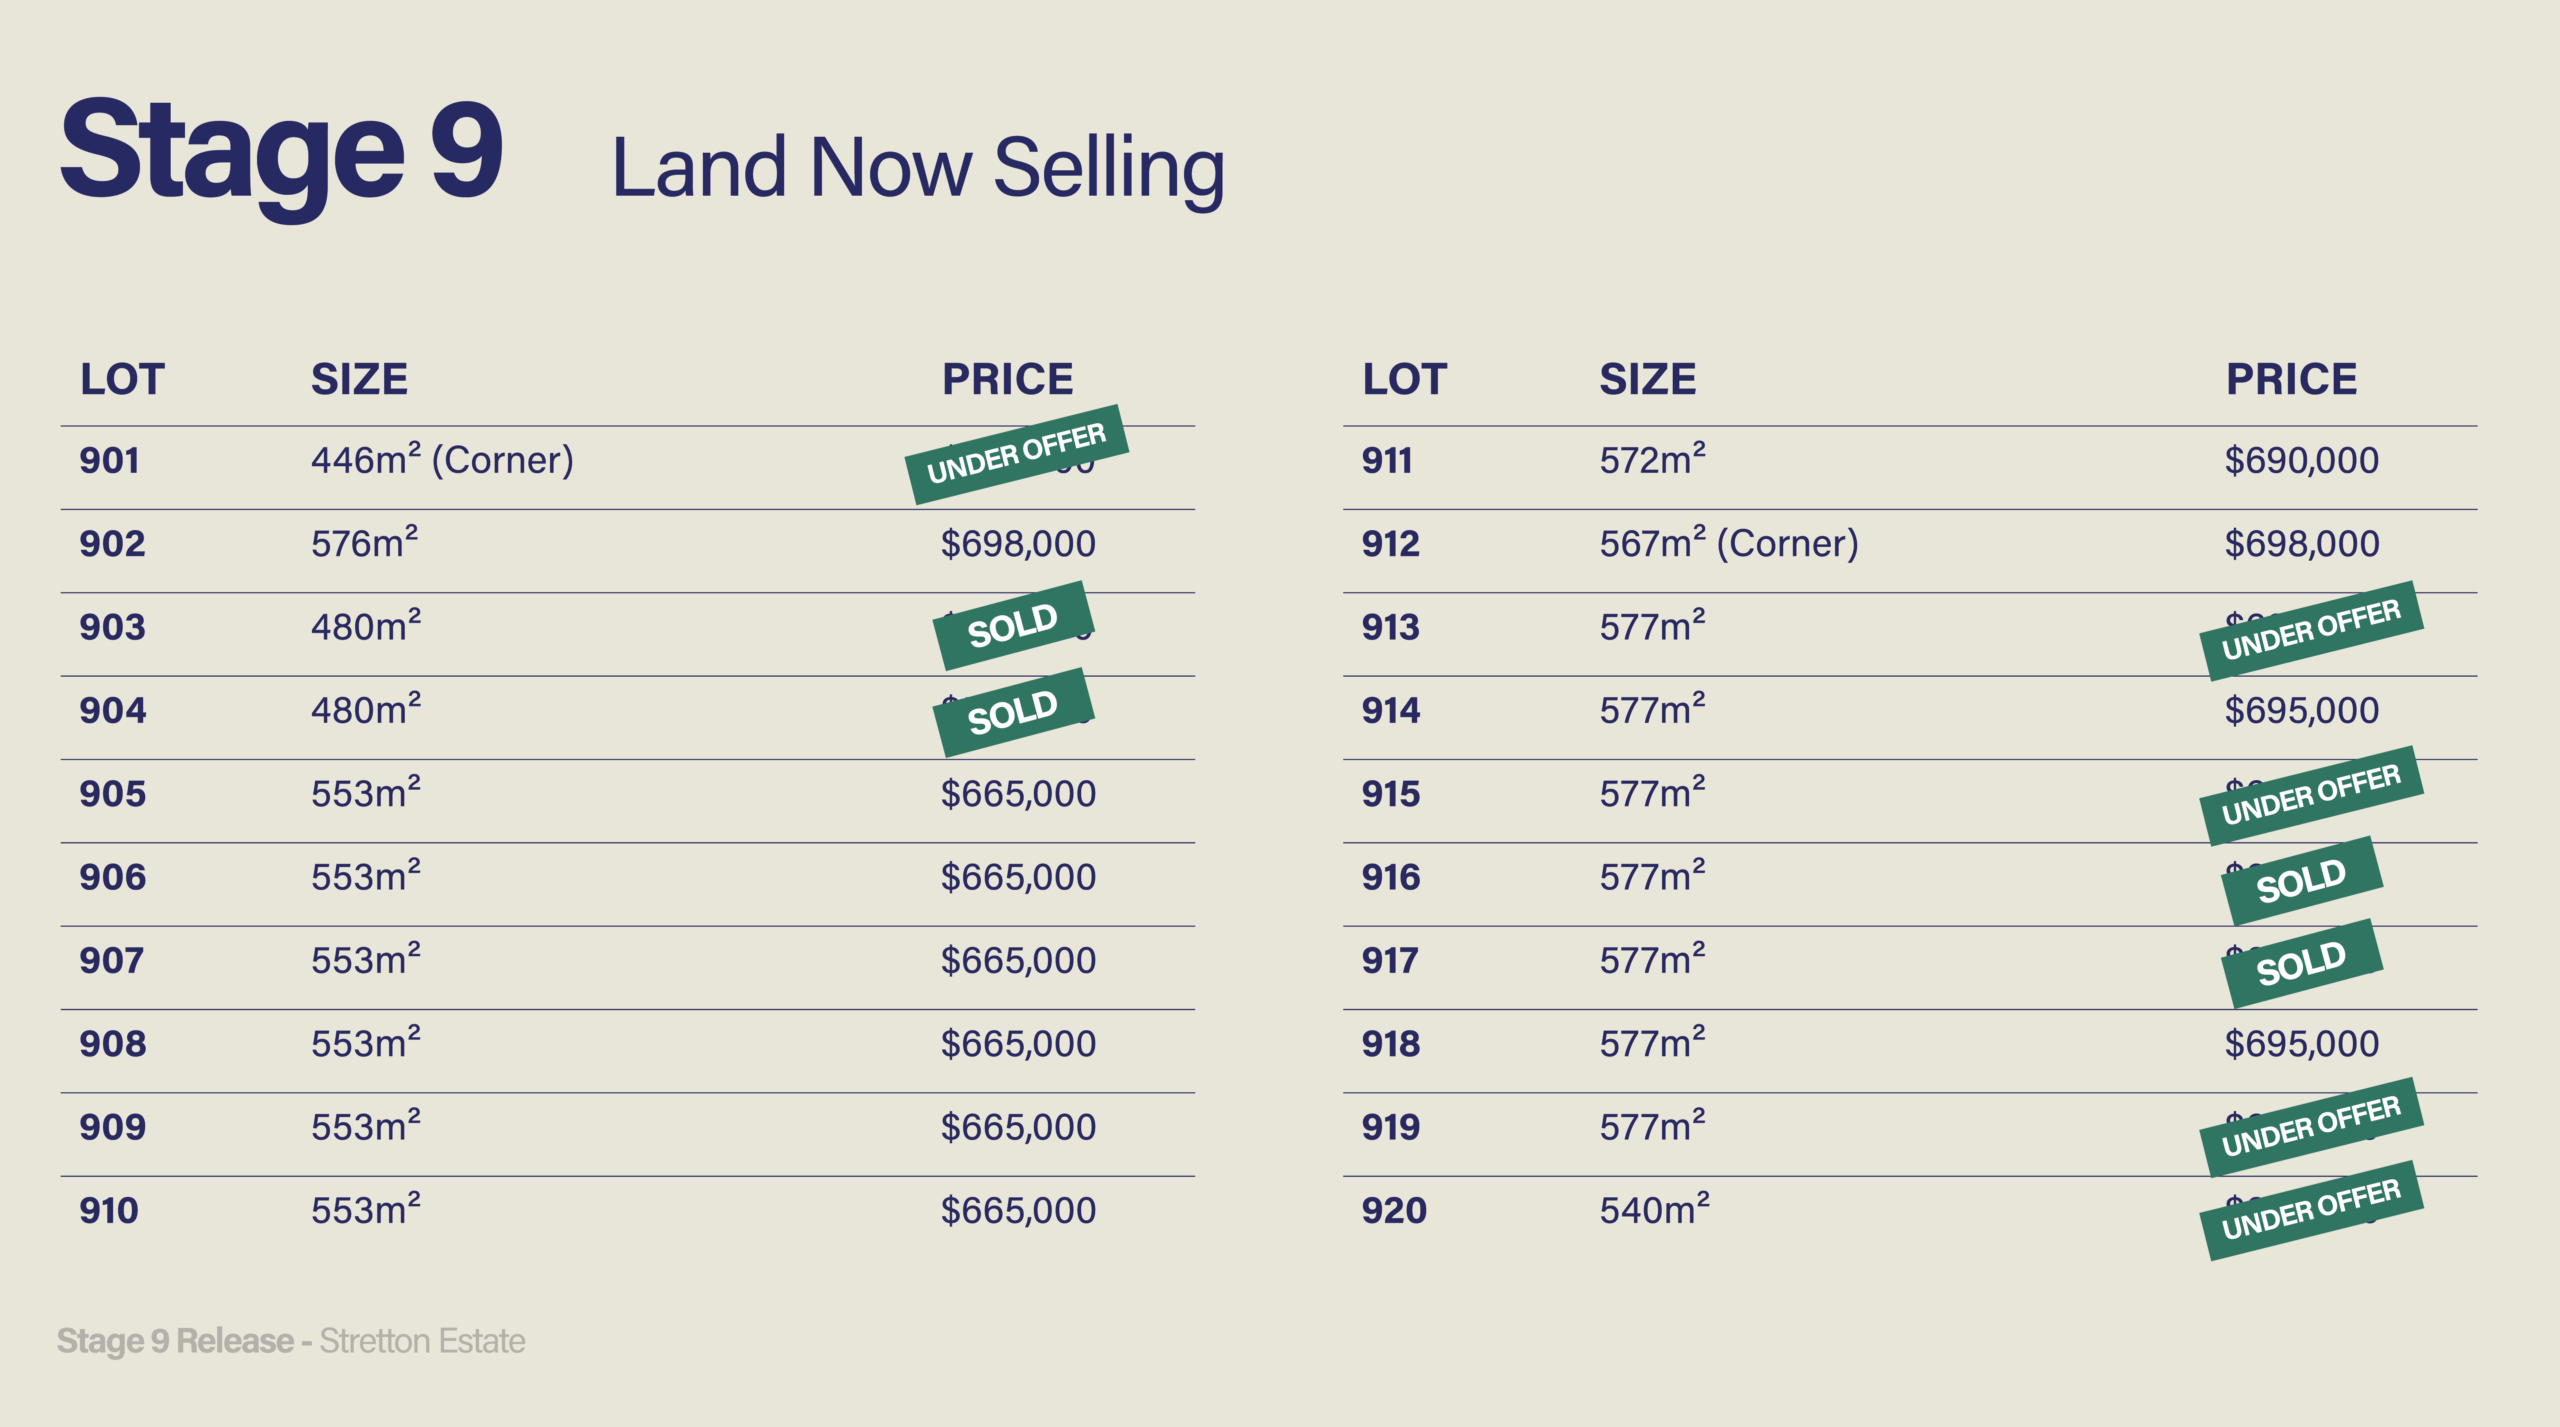Click the $695,000 price for lot 914
2560x1427 pixels.
point(2301,711)
